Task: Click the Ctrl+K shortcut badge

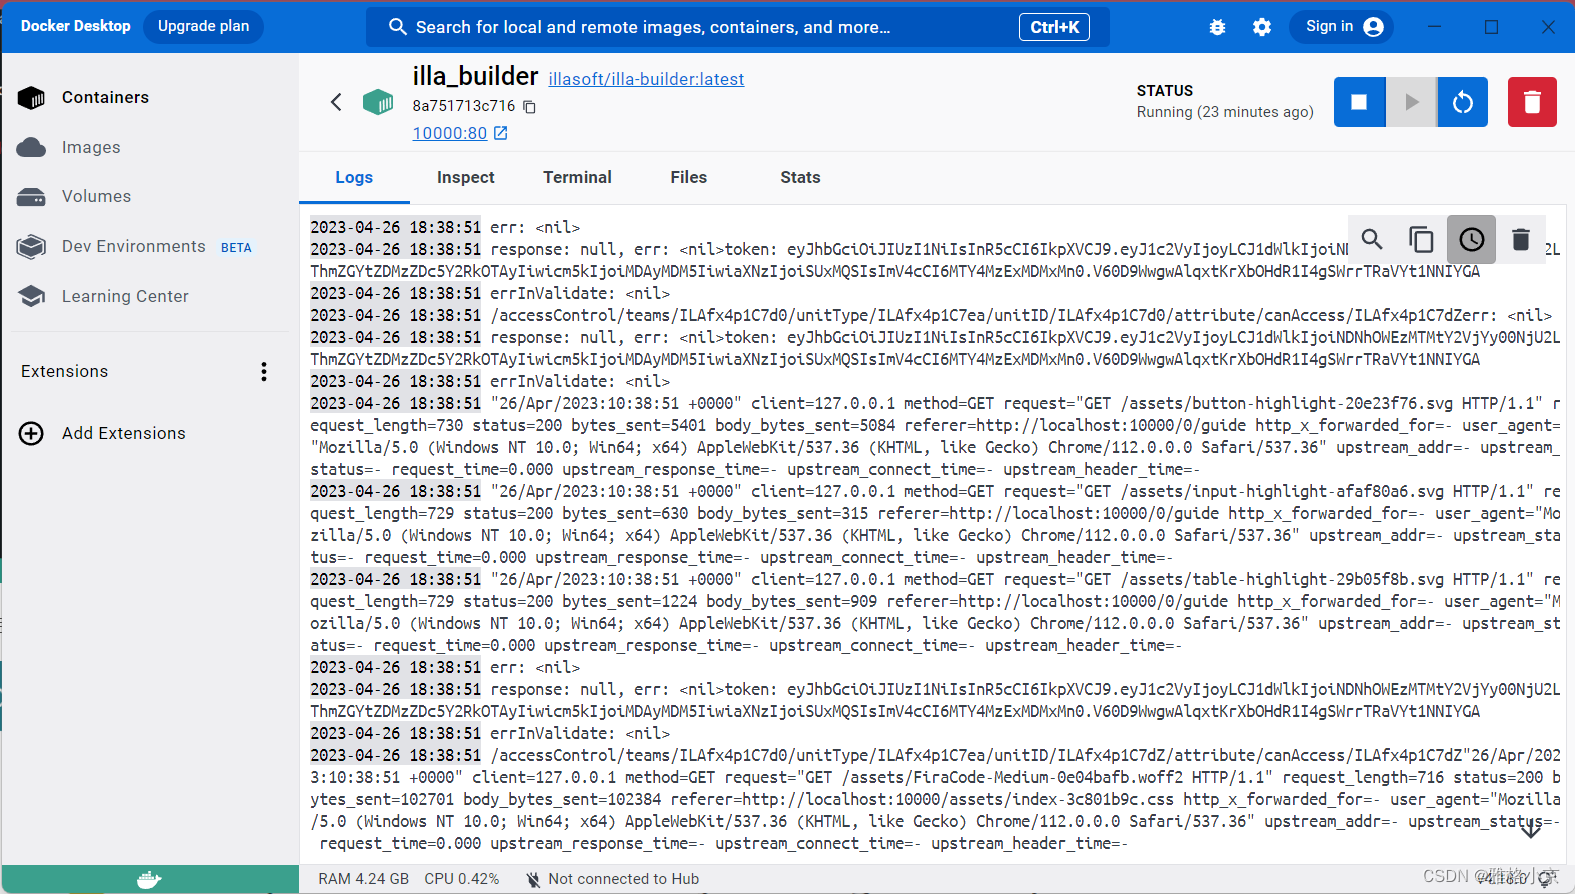Action: coord(1055,27)
